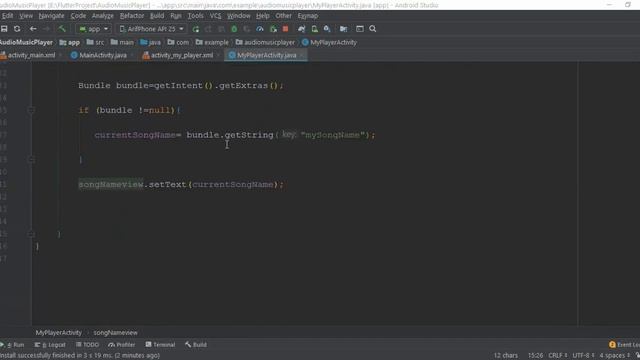Open the TODO tool window
This screenshot has width=640, height=360.
(87, 345)
